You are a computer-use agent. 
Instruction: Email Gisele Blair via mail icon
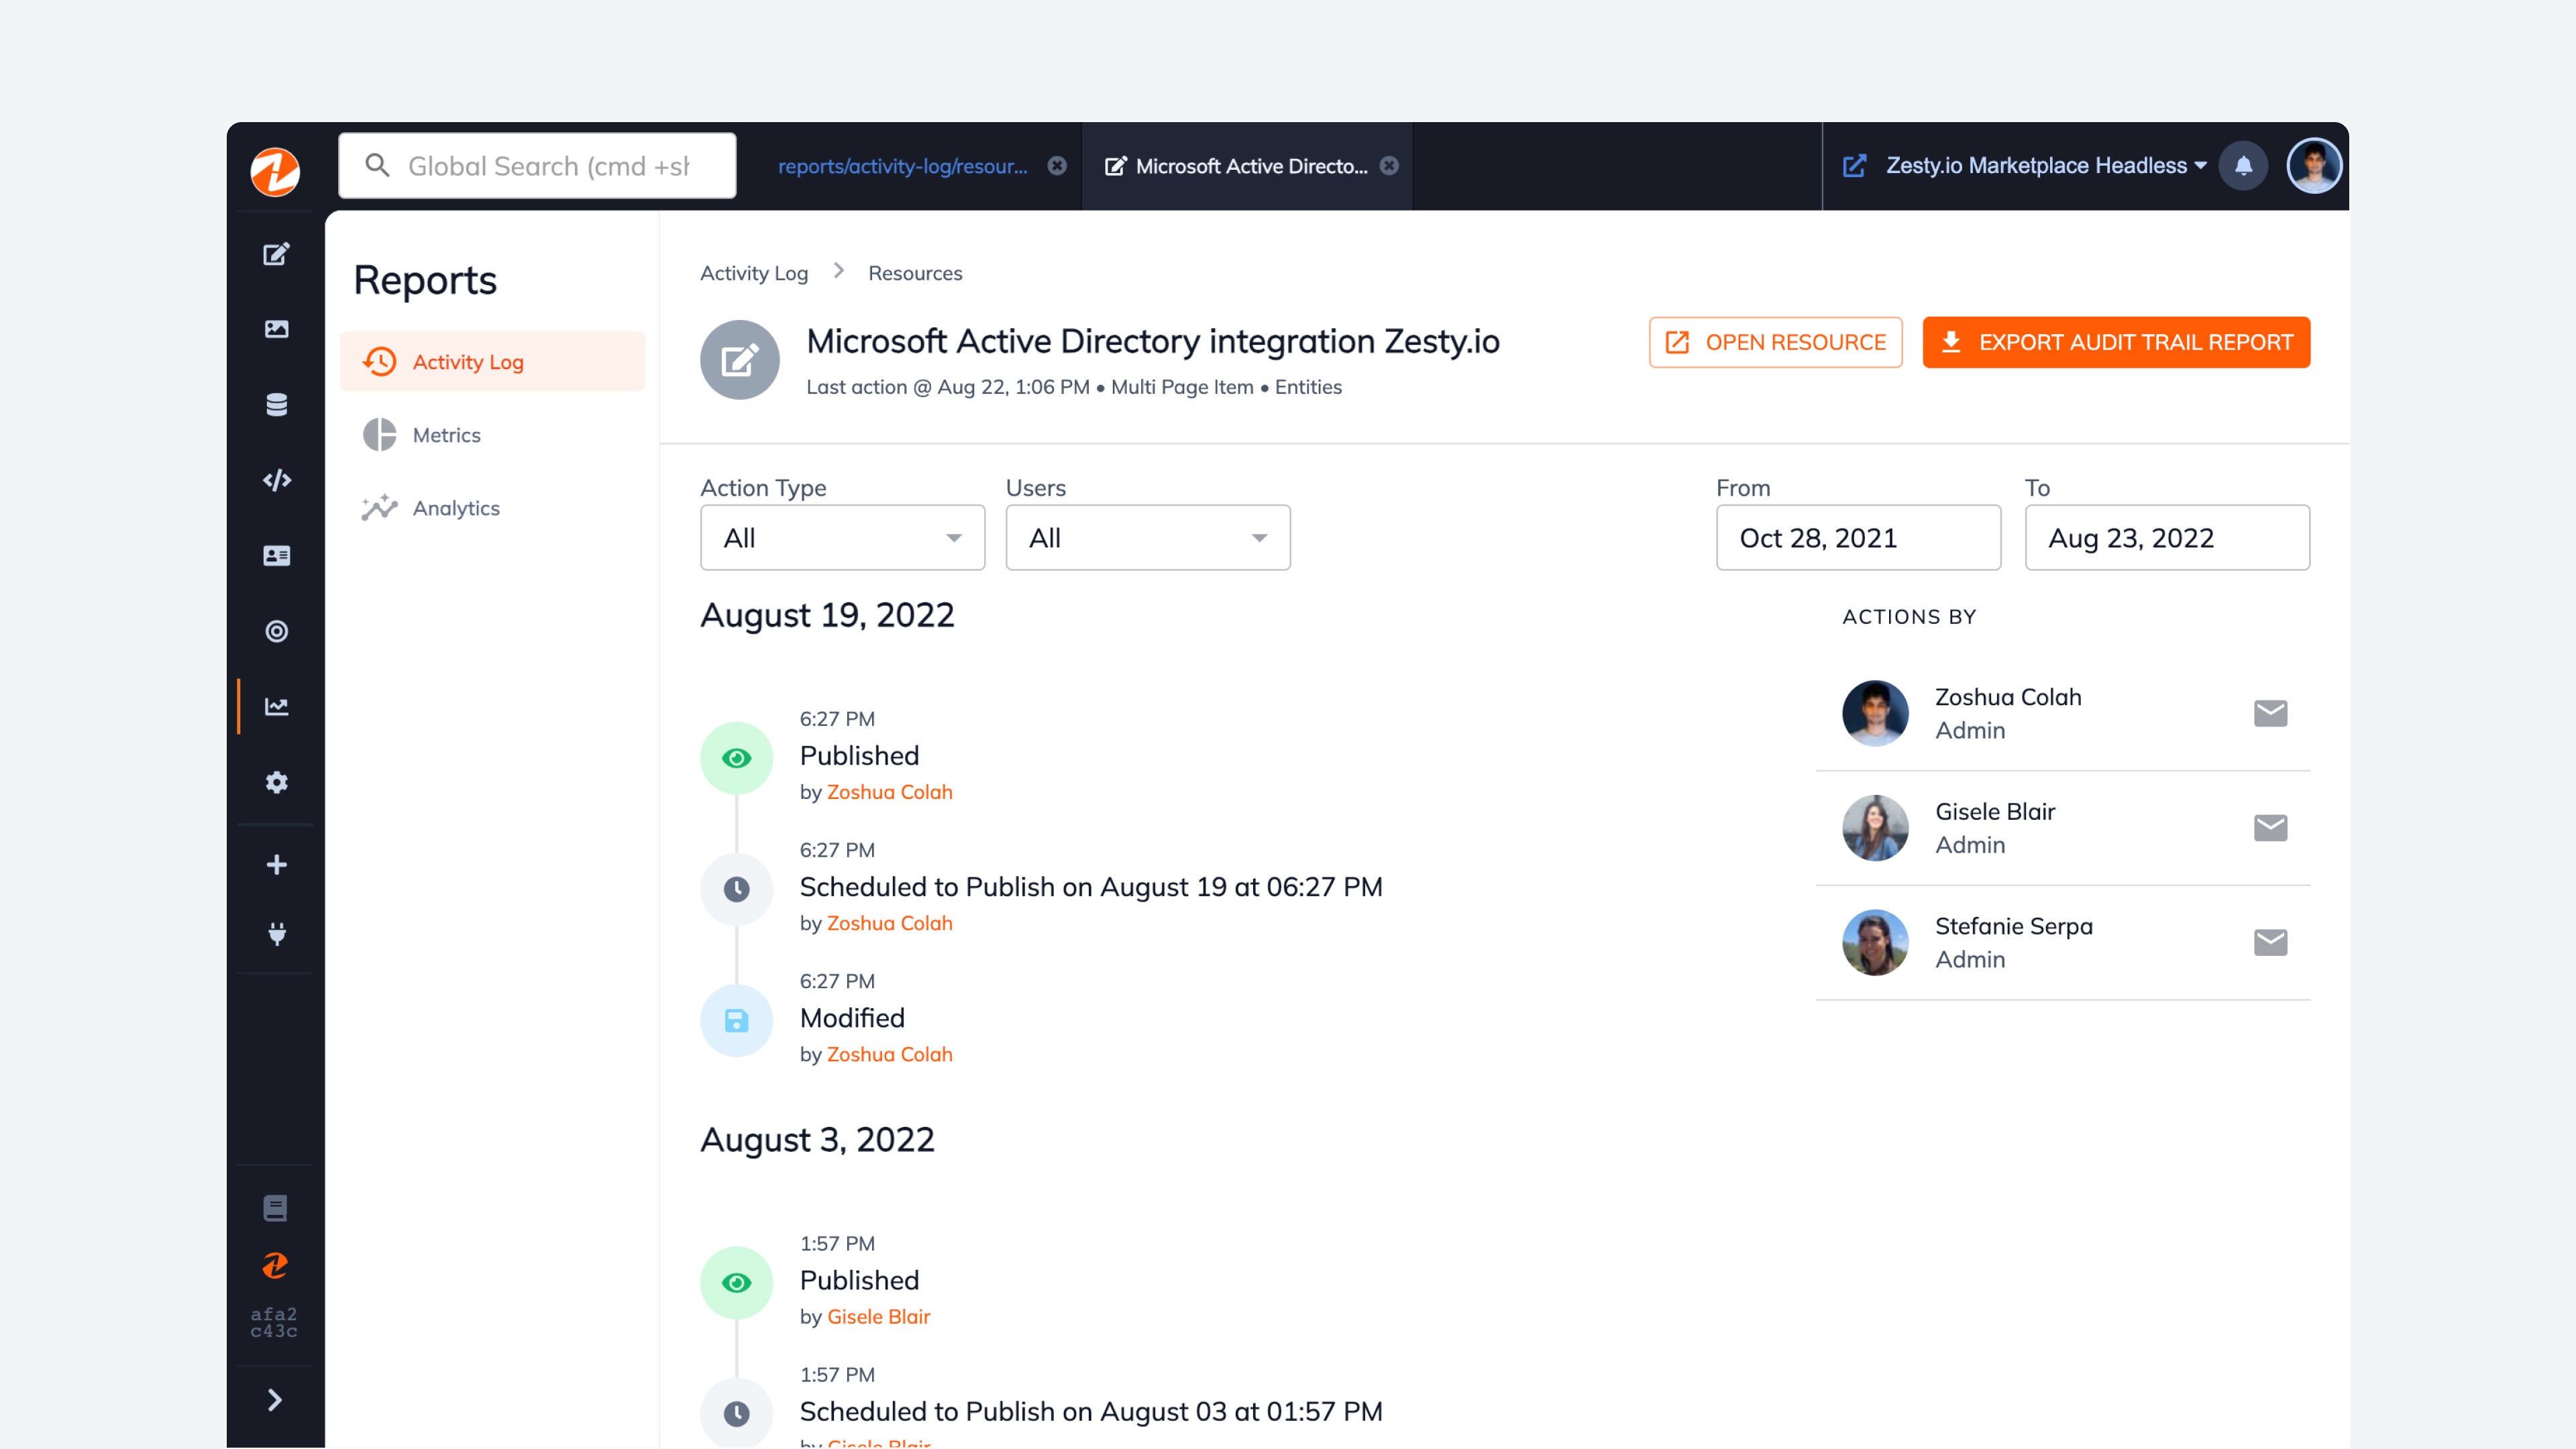coord(2270,828)
